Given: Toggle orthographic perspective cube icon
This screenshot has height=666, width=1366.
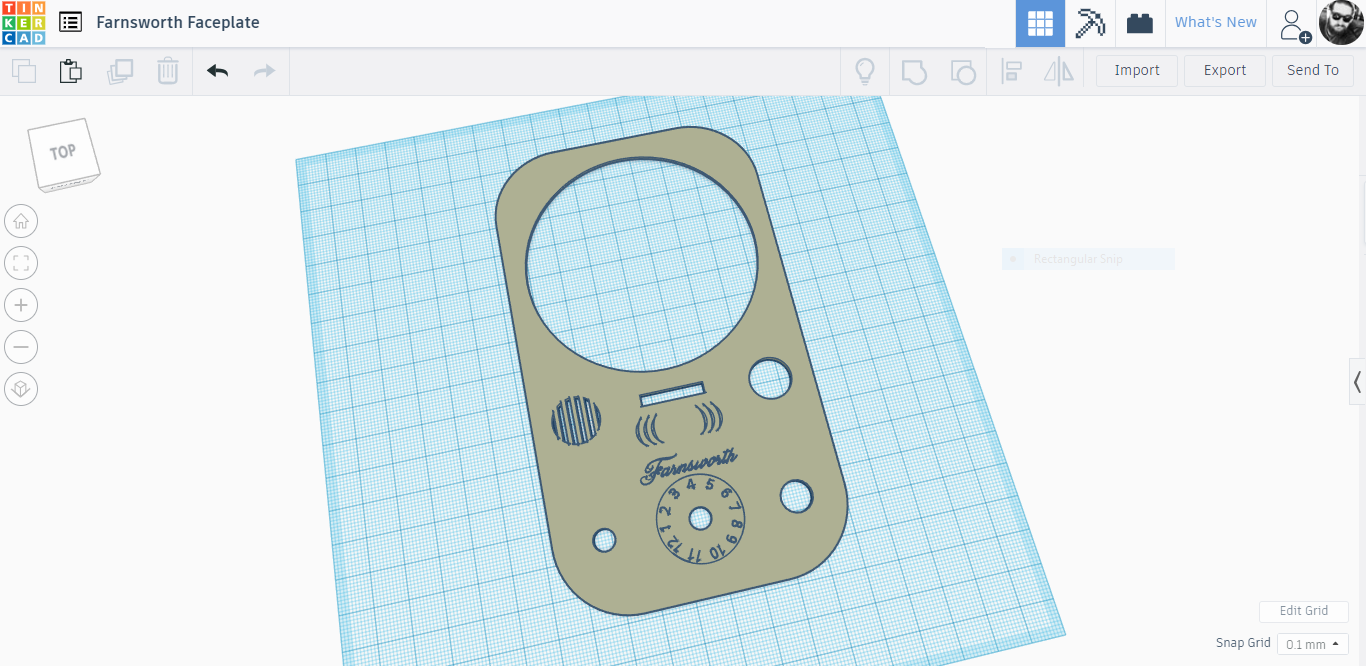Looking at the screenshot, I should pos(21,389).
